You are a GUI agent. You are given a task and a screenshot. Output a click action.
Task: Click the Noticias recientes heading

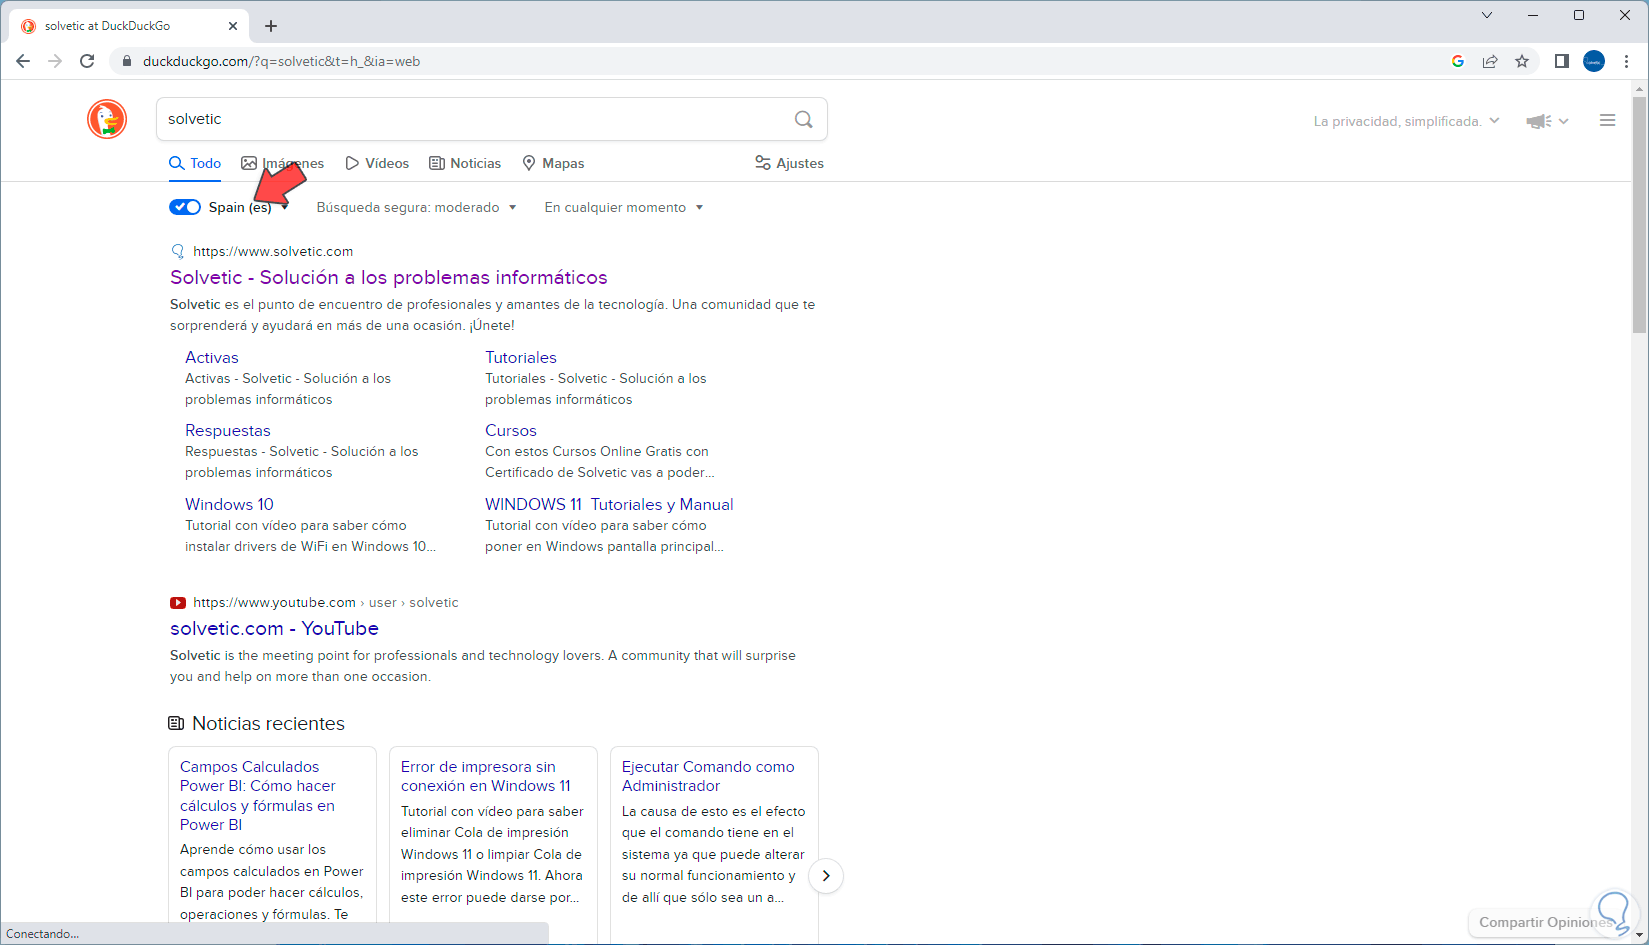pyautogui.click(x=268, y=723)
